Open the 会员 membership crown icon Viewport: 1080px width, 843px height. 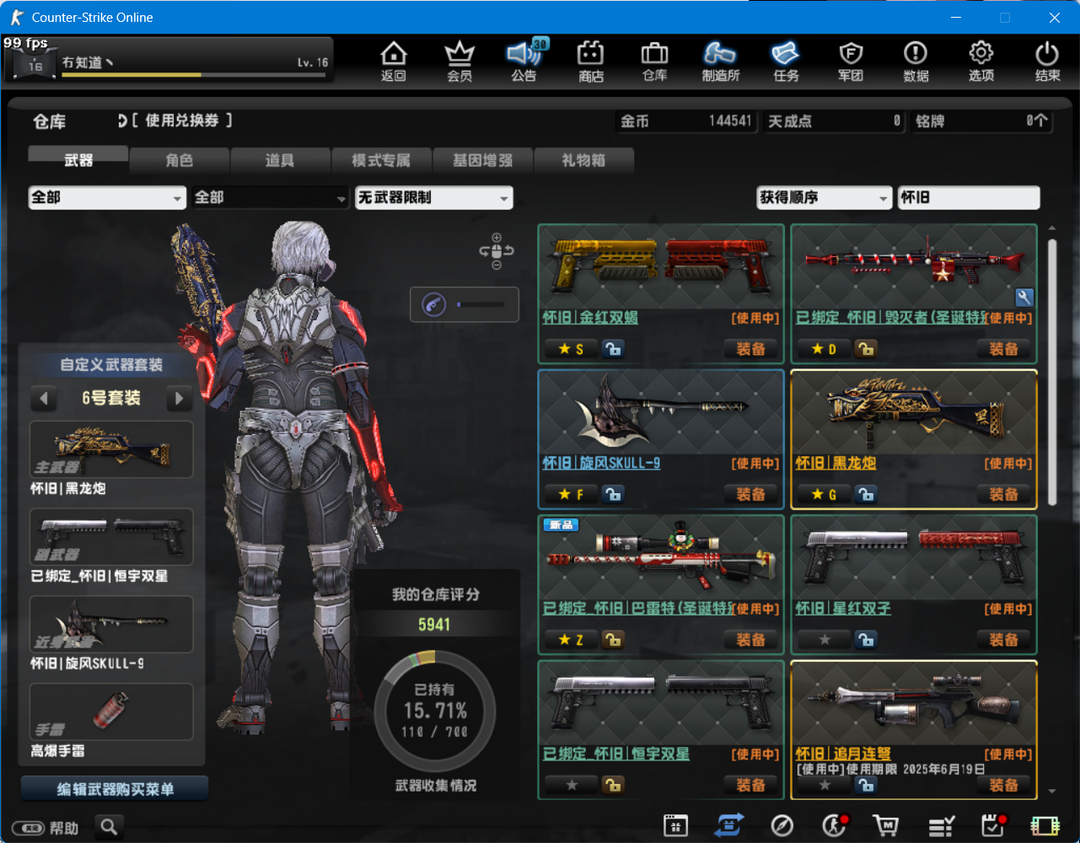(459, 61)
